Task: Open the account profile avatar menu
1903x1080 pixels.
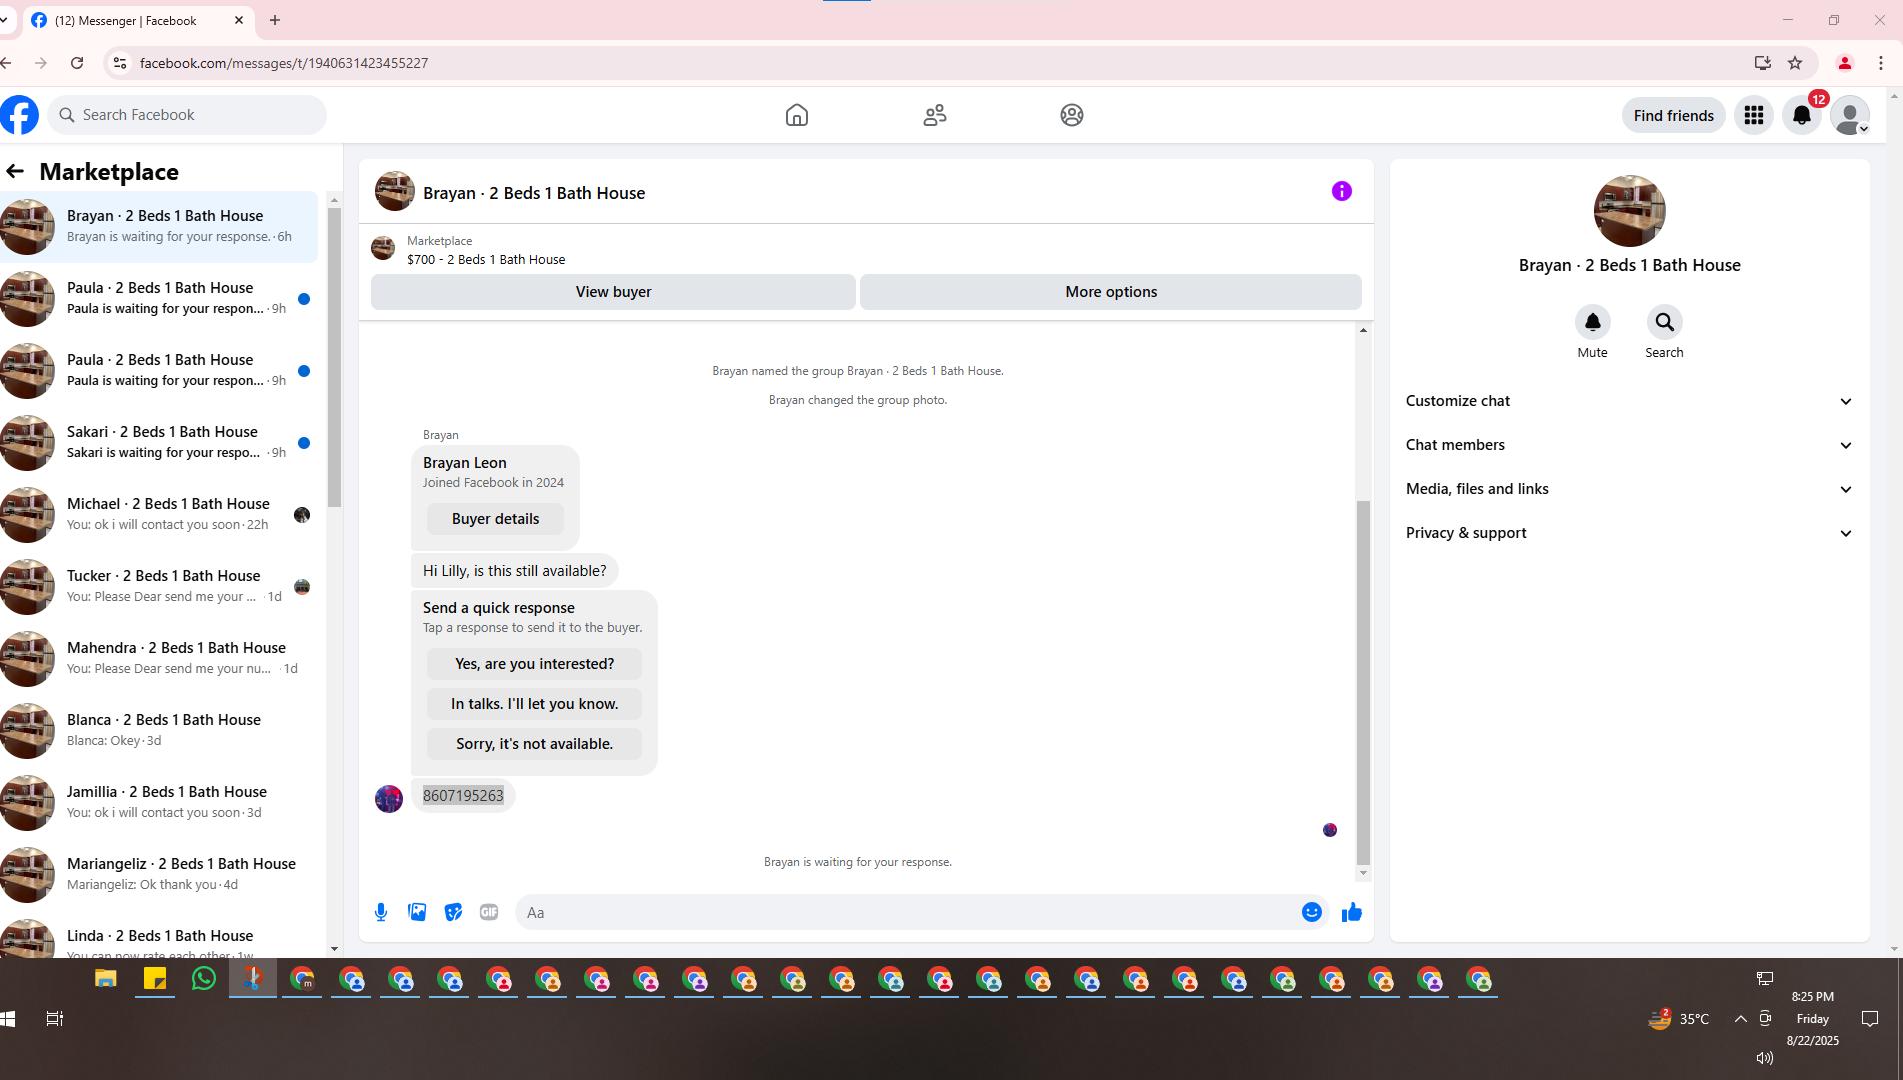Action: [1850, 115]
